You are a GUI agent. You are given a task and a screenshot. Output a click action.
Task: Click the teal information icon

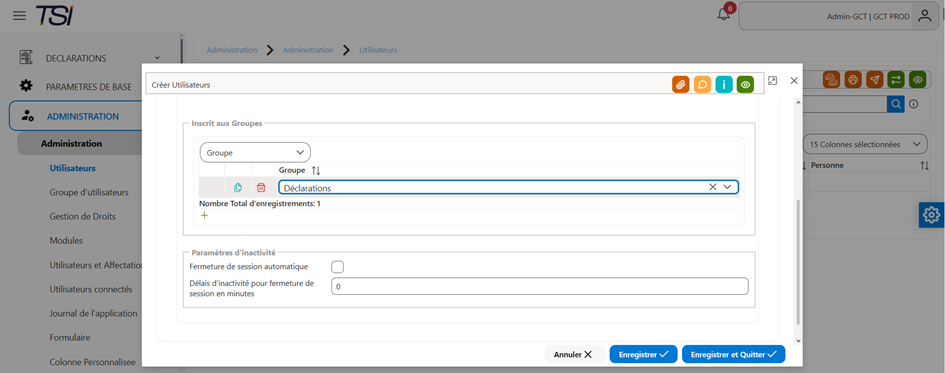tap(724, 85)
